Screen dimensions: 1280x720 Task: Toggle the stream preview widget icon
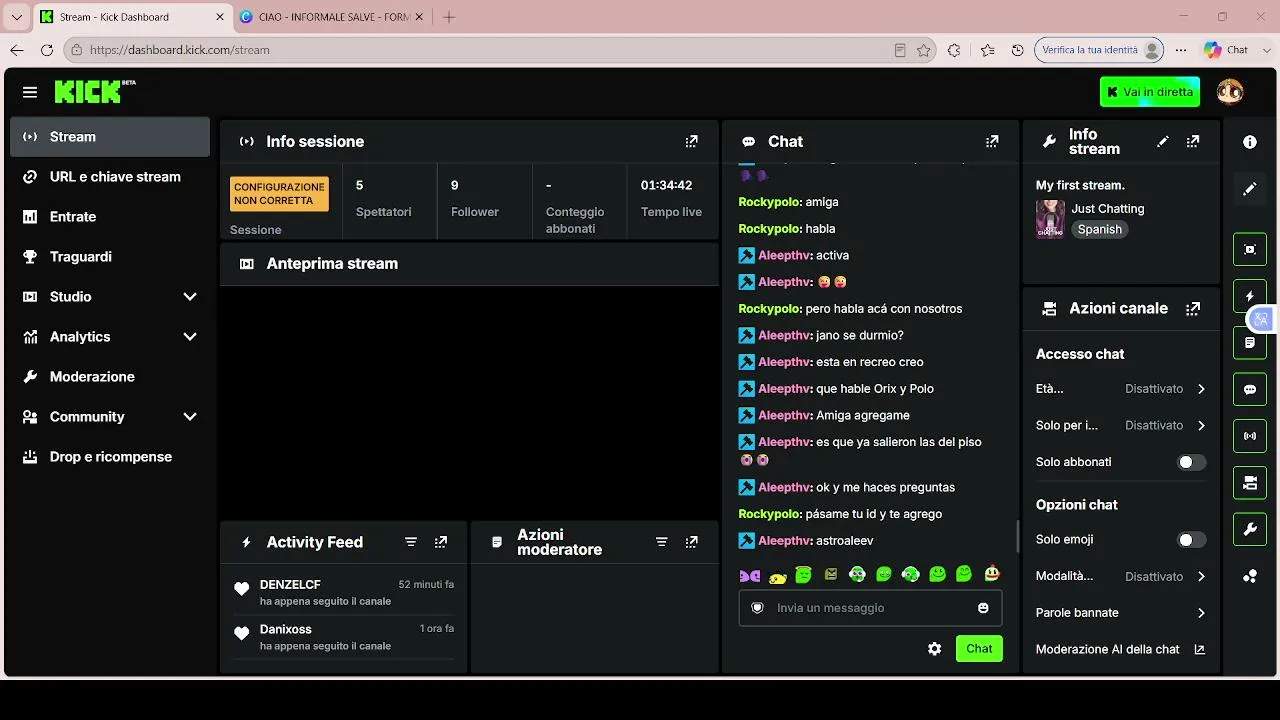[1250, 249]
